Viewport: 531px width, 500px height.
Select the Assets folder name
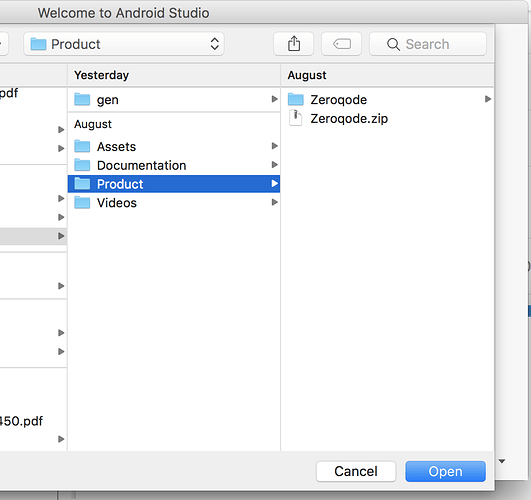coord(116,147)
